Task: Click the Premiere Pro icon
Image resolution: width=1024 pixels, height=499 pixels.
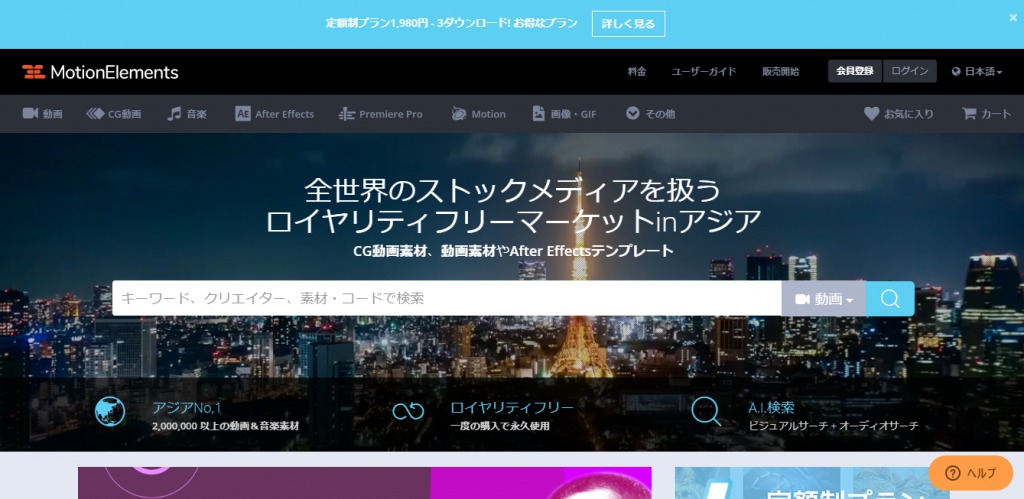Action: click(347, 114)
